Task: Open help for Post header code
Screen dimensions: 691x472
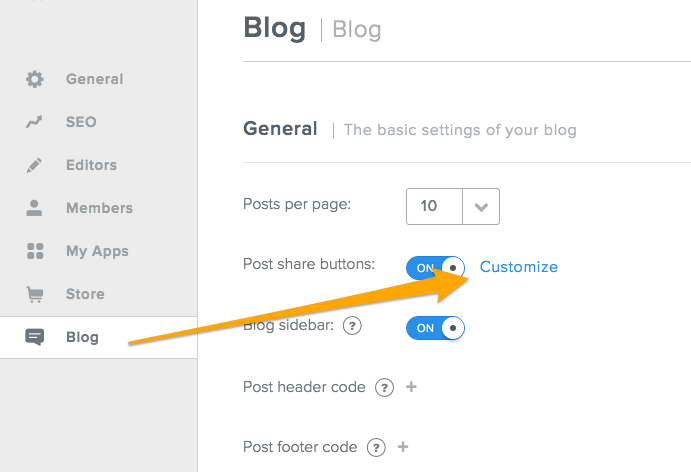Action: coord(384,388)
